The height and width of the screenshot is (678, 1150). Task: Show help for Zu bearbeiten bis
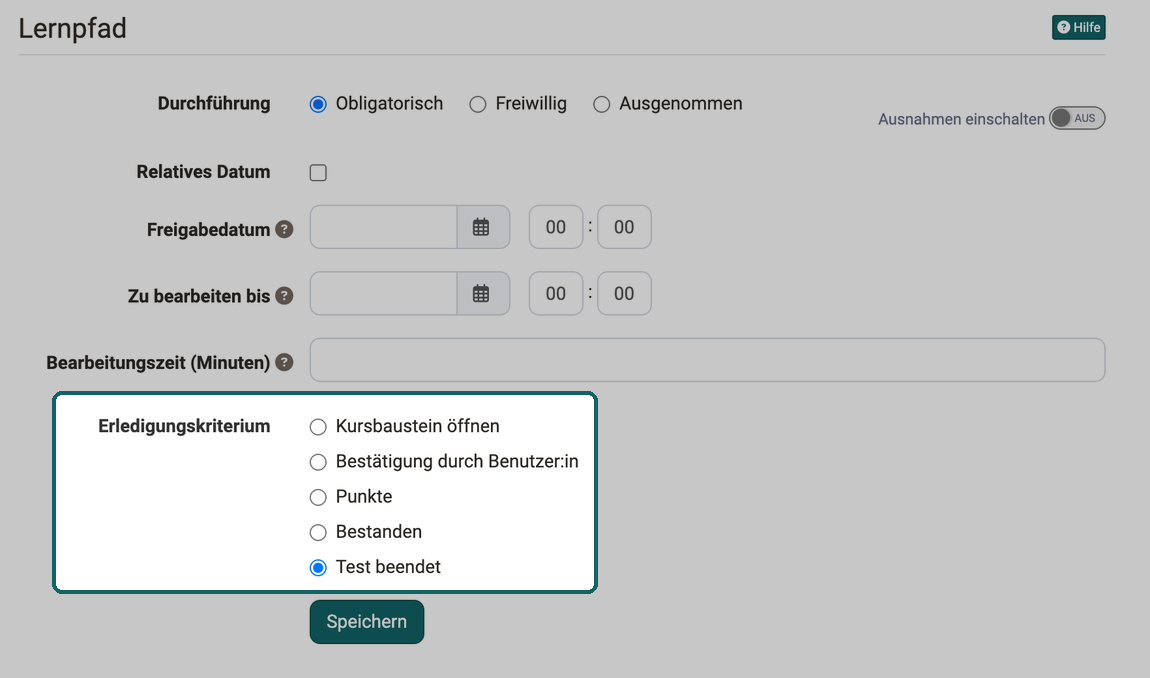[285, 296]
